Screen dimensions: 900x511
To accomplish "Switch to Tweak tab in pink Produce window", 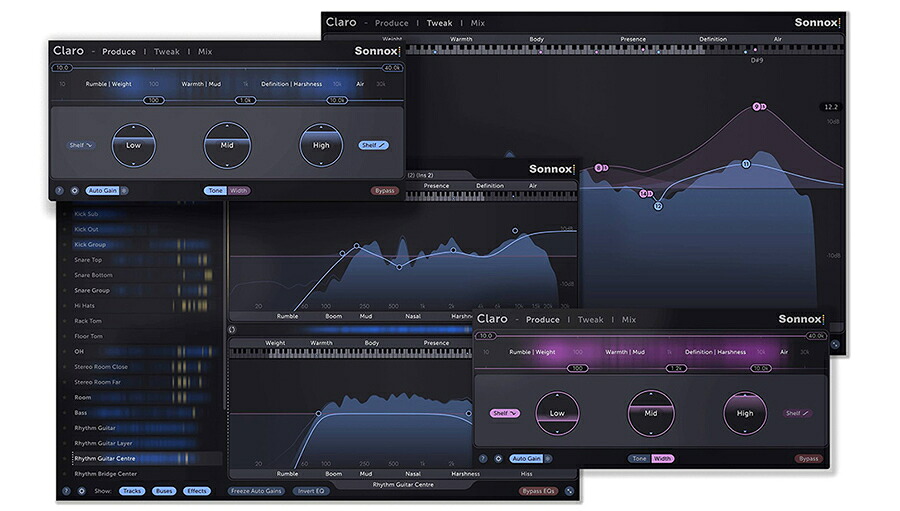I will [591, 320].
